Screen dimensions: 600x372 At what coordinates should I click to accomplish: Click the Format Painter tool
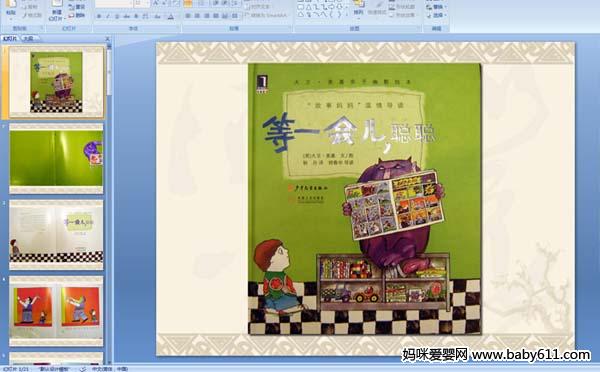(32, 15)
